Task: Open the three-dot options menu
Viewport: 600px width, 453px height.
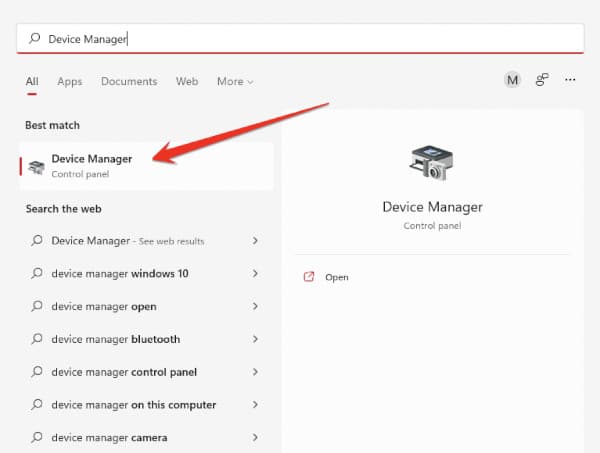Action: (x=570, y=80)
